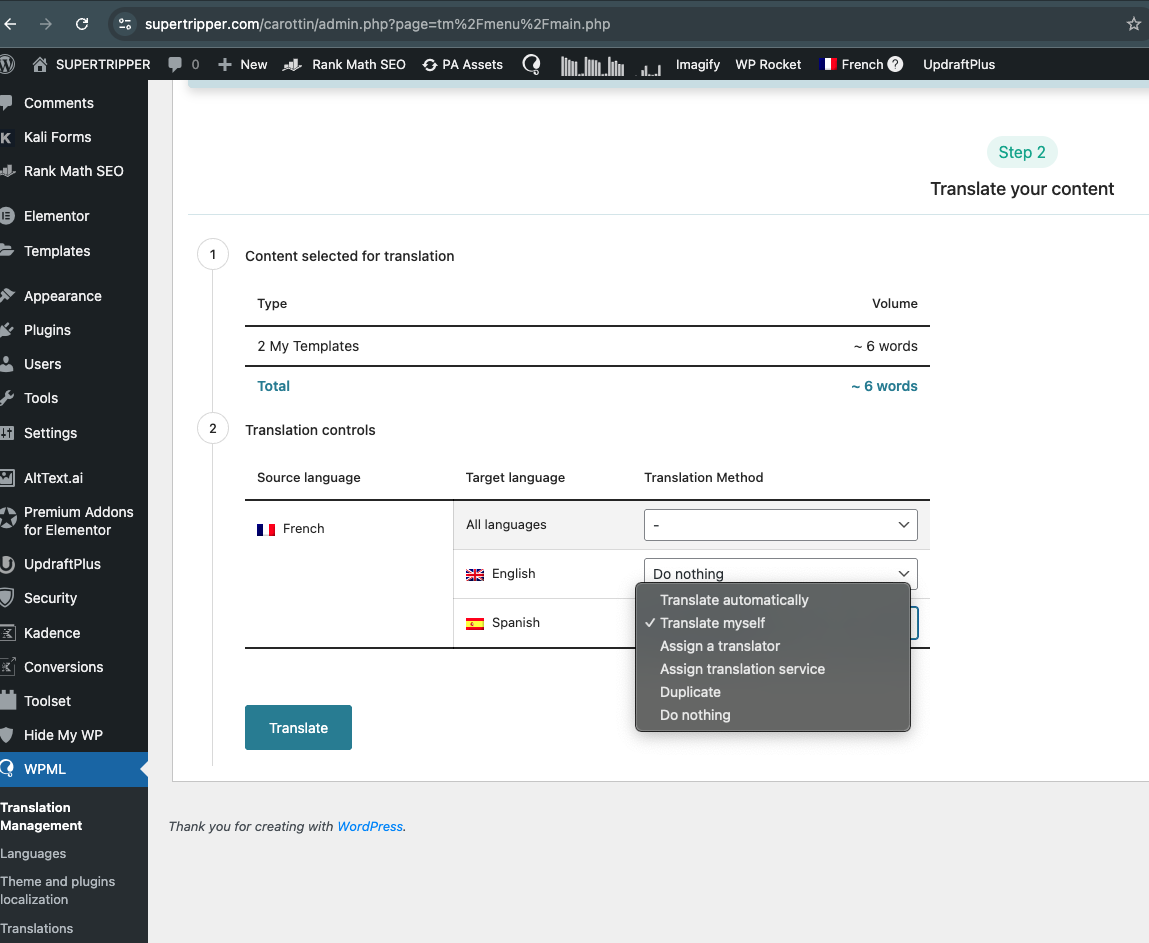Open Plugins icon in sidebar
Image resolution: width=1149 pixels, height=943 pixels.
7,330
